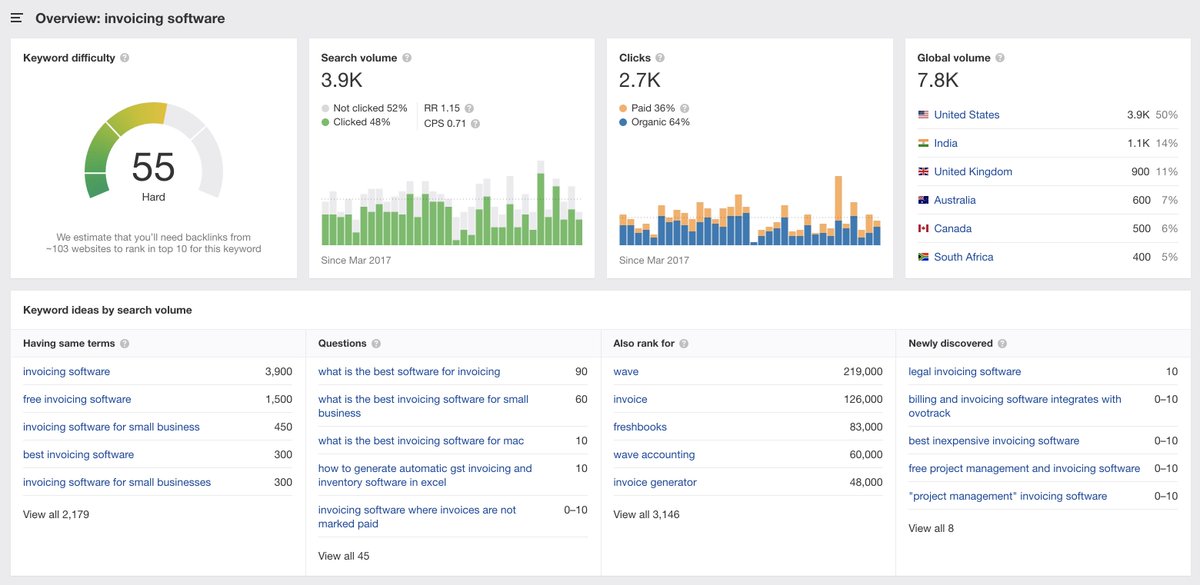
Task: Open the hamburger menu next to Overview
Action: 17,18
